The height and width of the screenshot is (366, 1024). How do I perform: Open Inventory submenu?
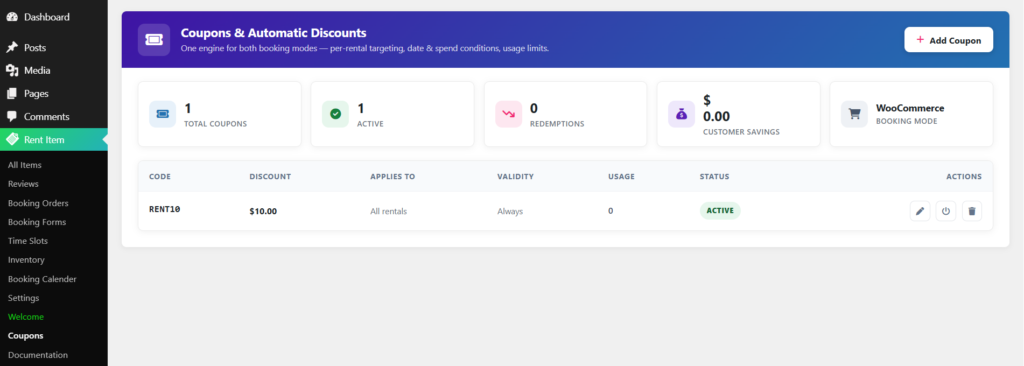26,260
